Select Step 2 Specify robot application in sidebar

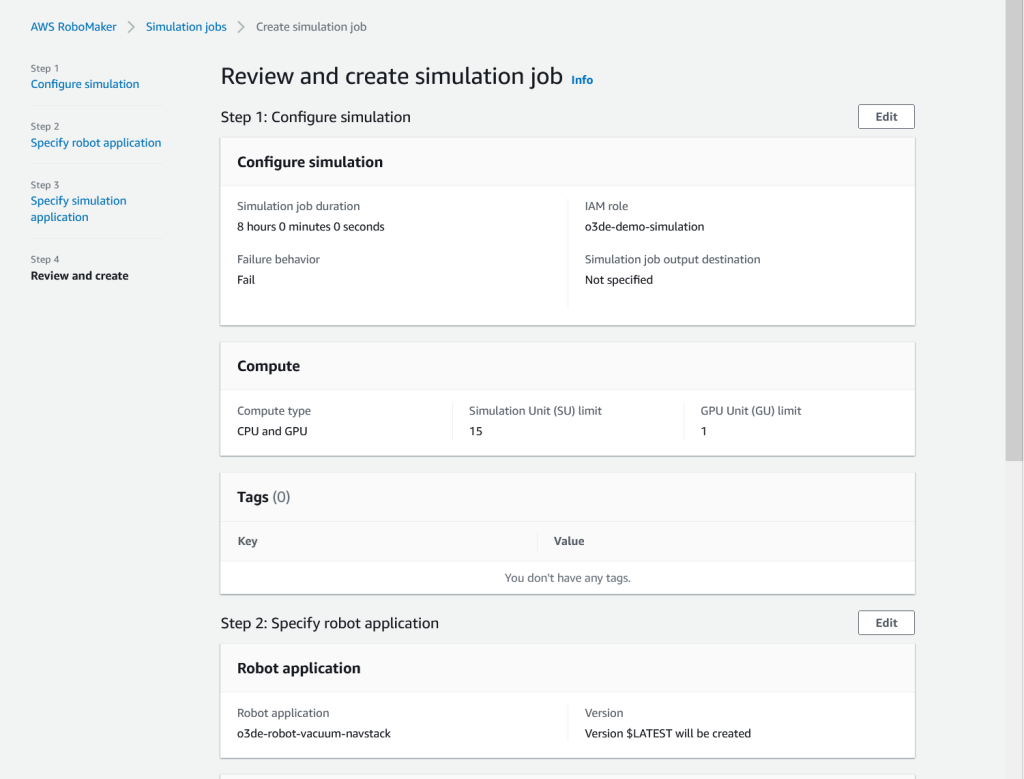click(x=96, y=143)
